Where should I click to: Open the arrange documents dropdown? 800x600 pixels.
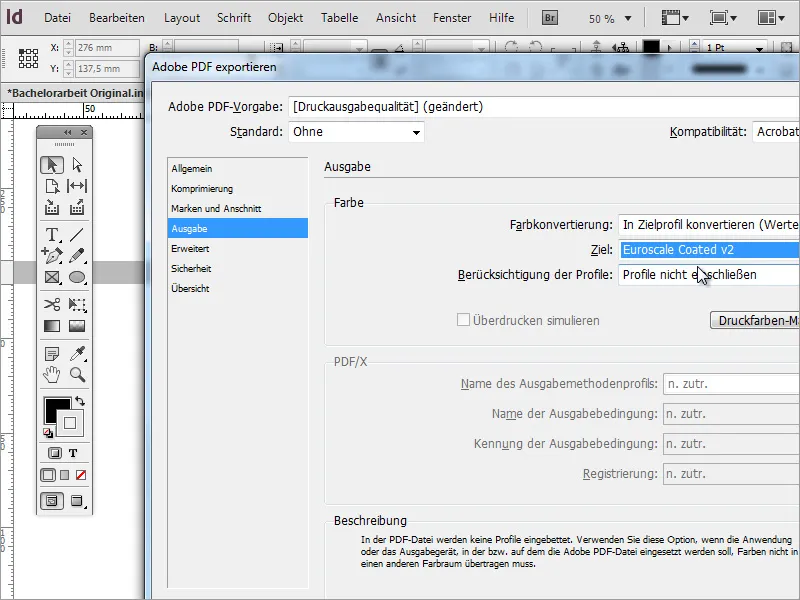(x=771, y=18)
